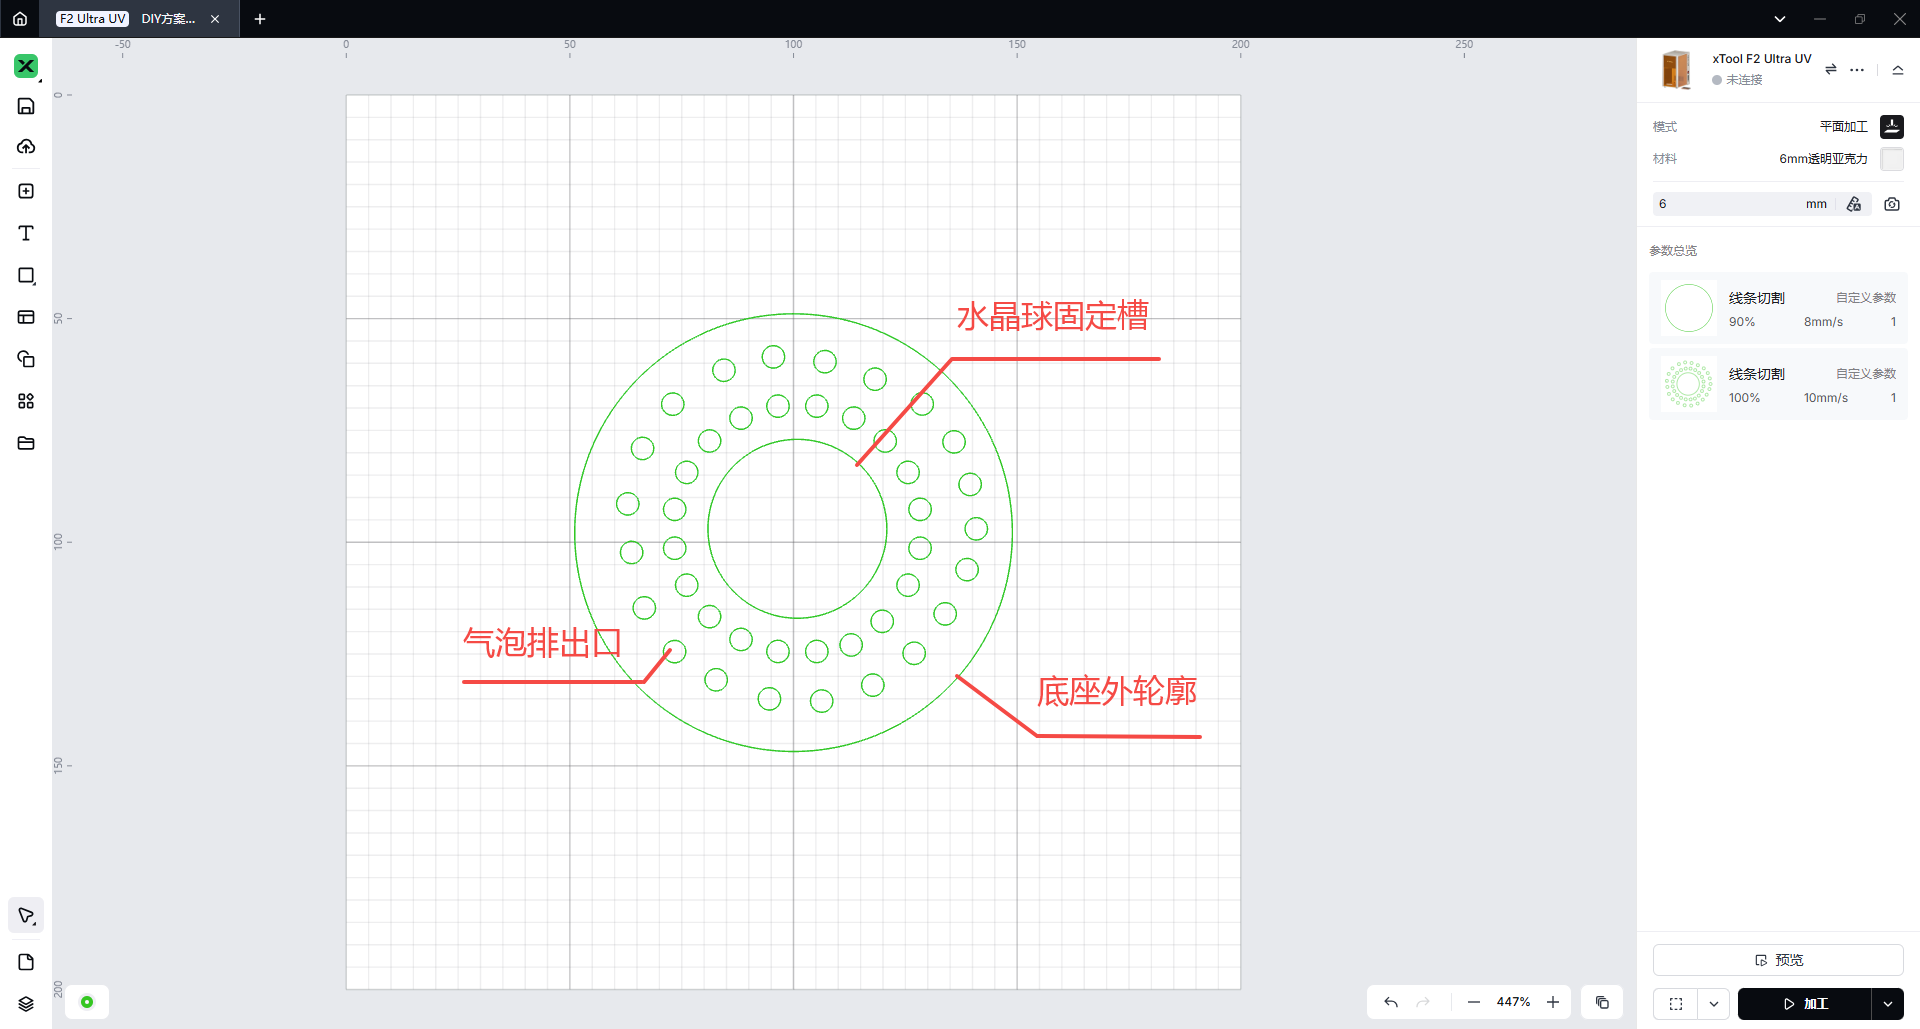The image size is (1920, 1029).
Task: Open a new tab with plus
Action: click(x=260, y=19)
